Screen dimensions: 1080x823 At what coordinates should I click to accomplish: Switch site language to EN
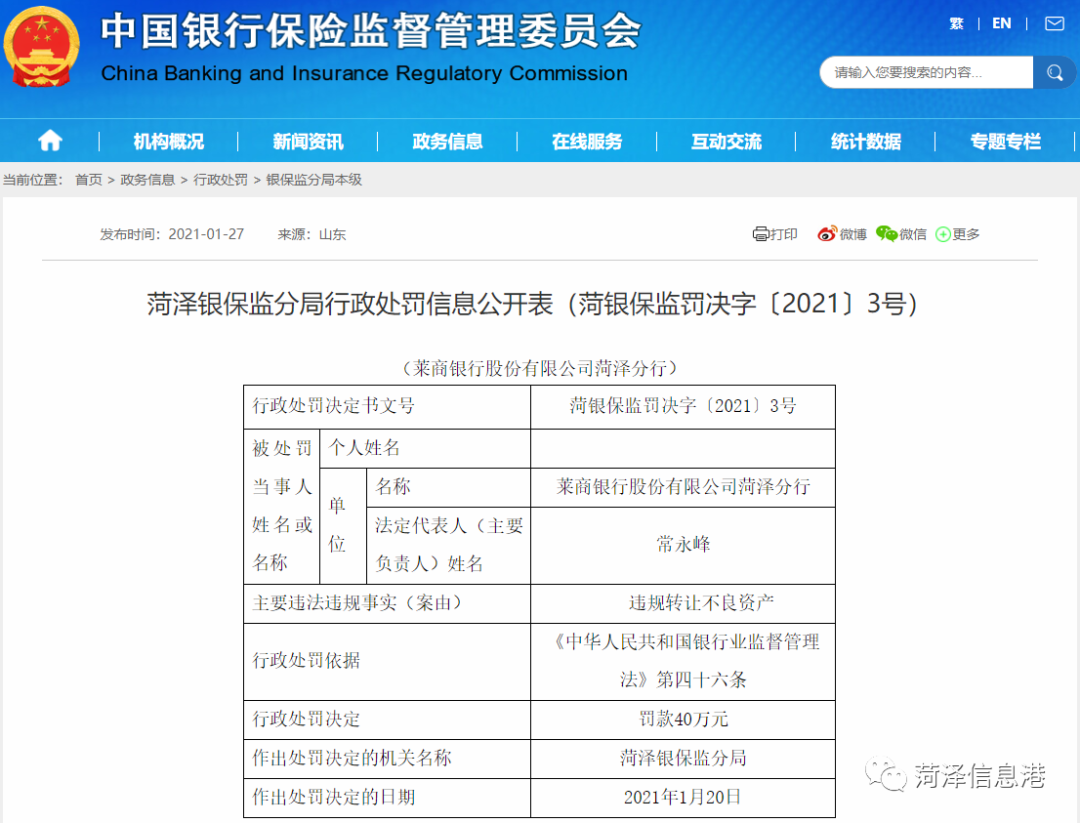(x=1001, y=24)
